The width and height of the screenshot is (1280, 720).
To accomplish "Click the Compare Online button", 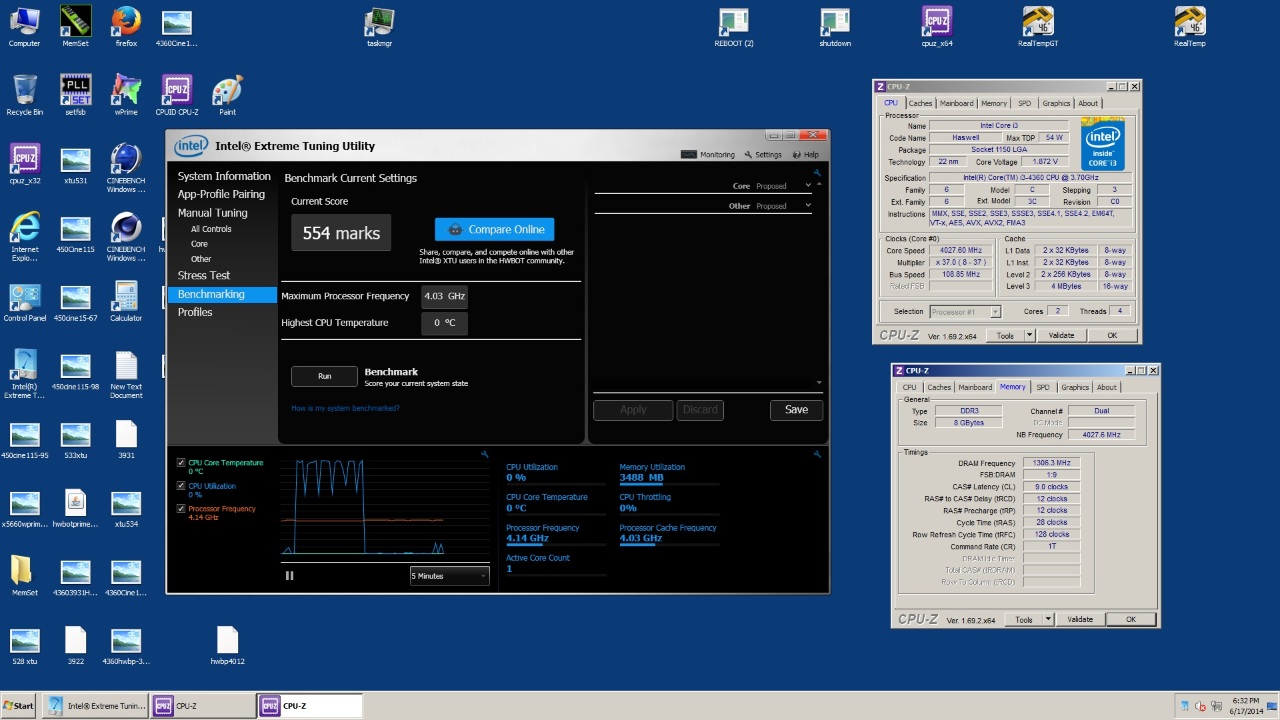I will [494, 229].
